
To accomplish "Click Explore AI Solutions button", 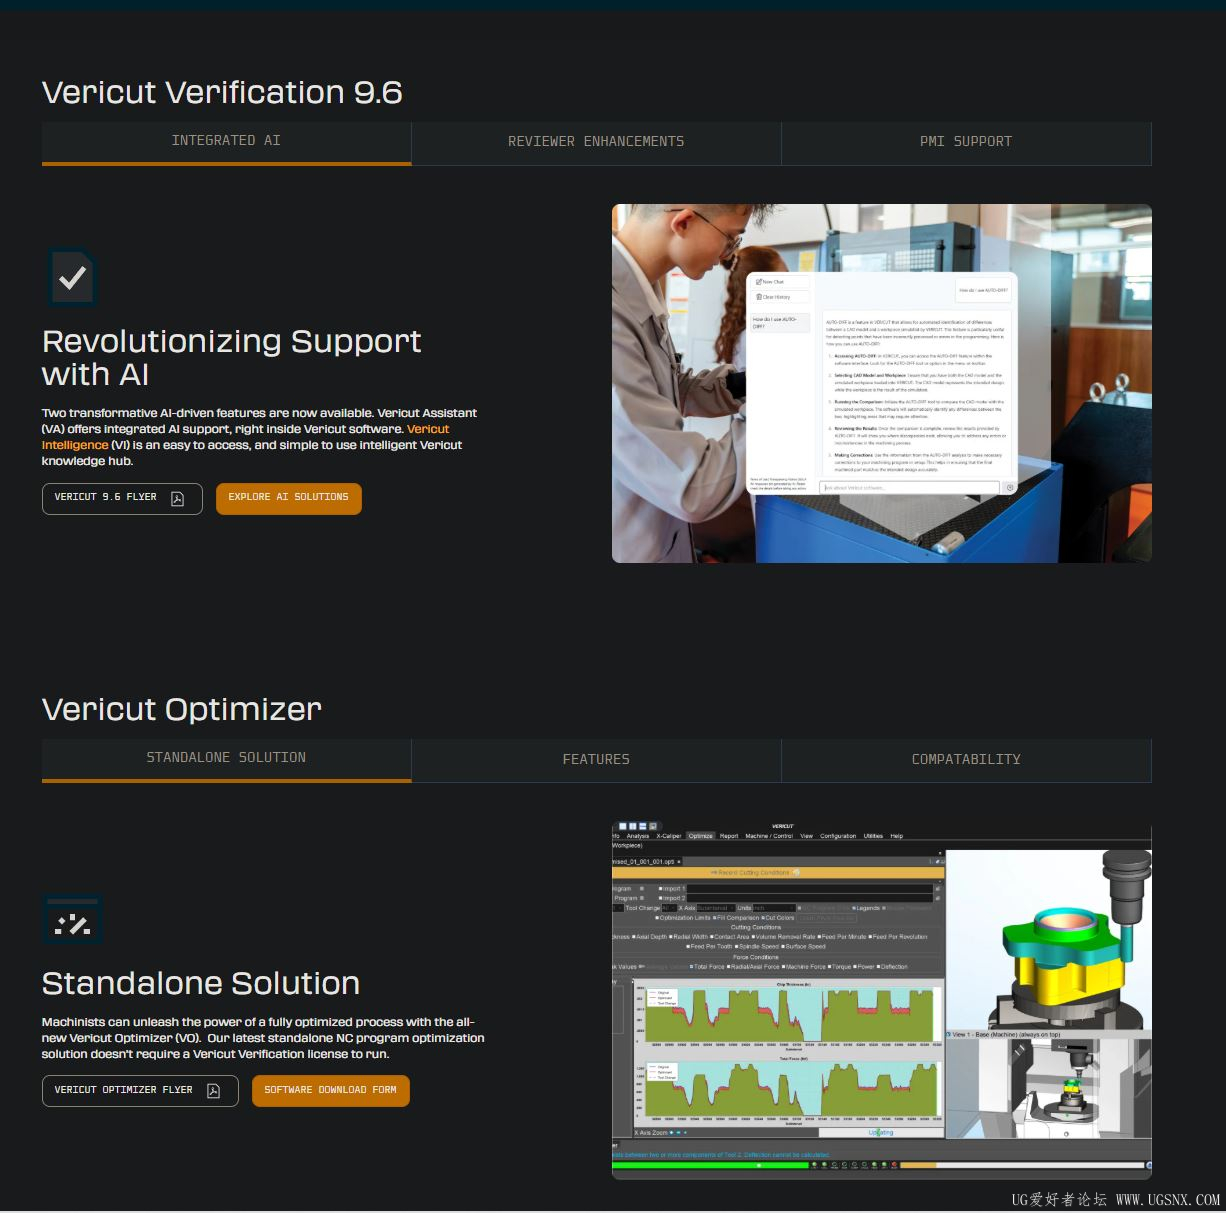I will 288,498.
